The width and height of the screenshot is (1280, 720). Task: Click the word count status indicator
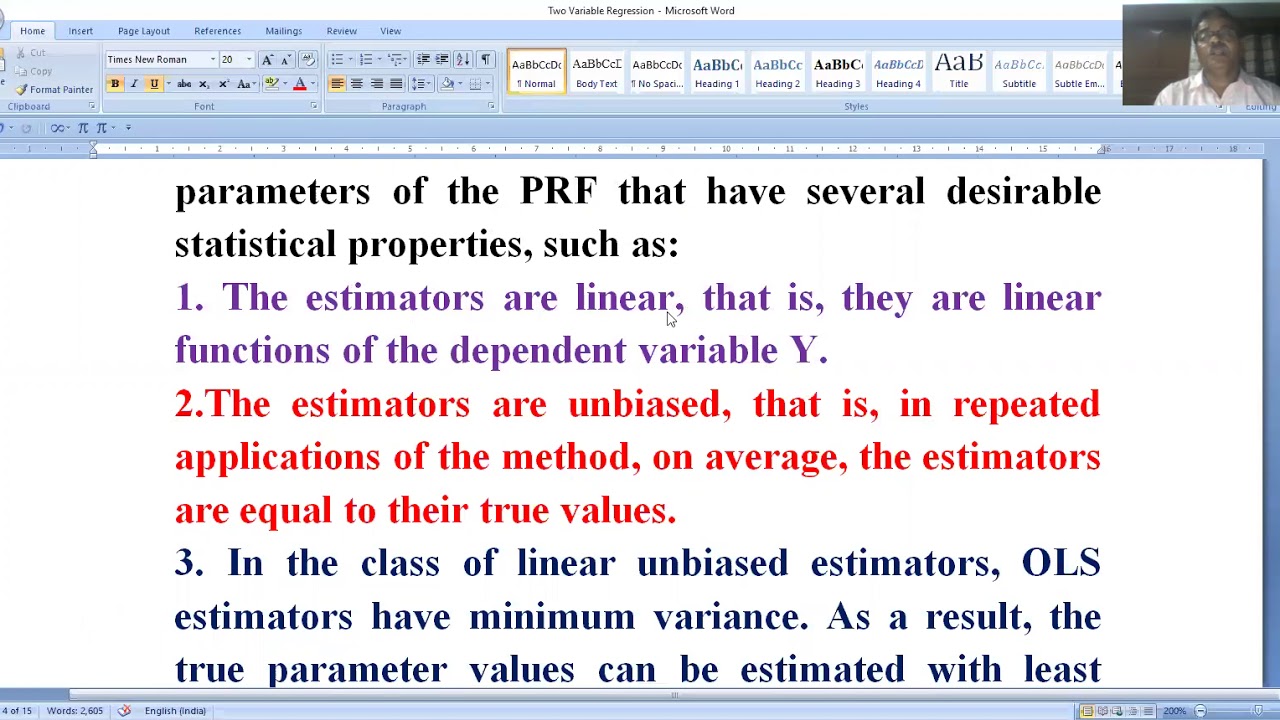pyautogui.click(x=75, y=711)
